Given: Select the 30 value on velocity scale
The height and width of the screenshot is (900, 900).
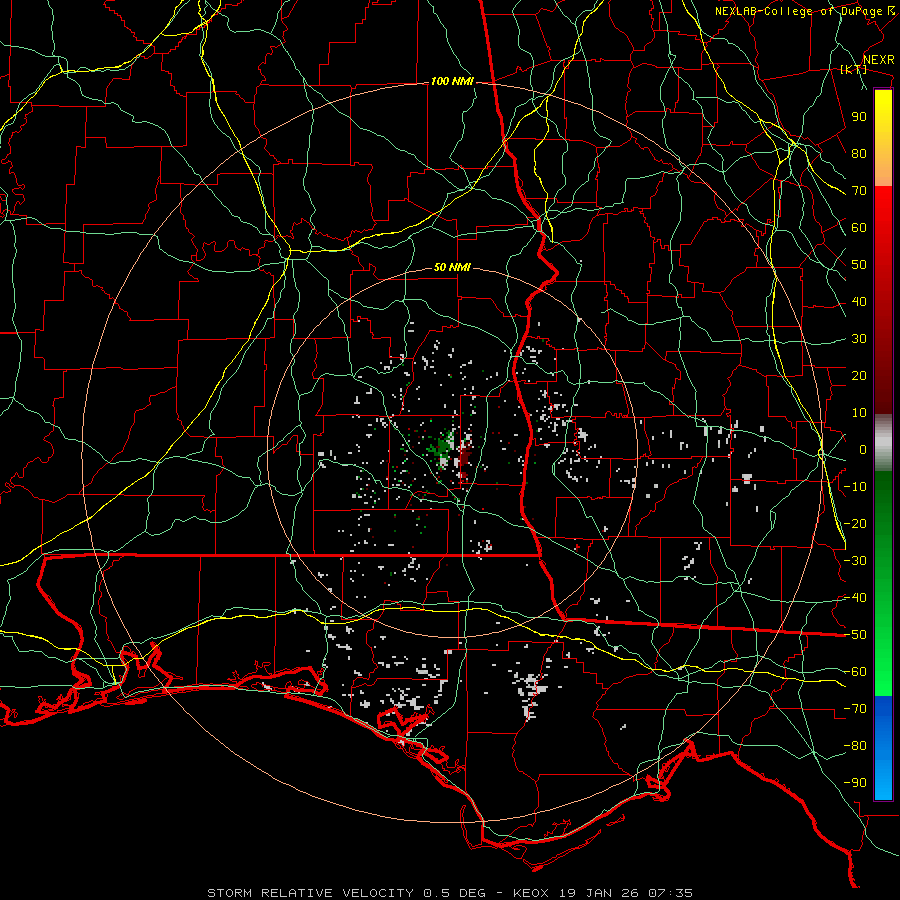Looking at the screenshot, I should (859, 339).
